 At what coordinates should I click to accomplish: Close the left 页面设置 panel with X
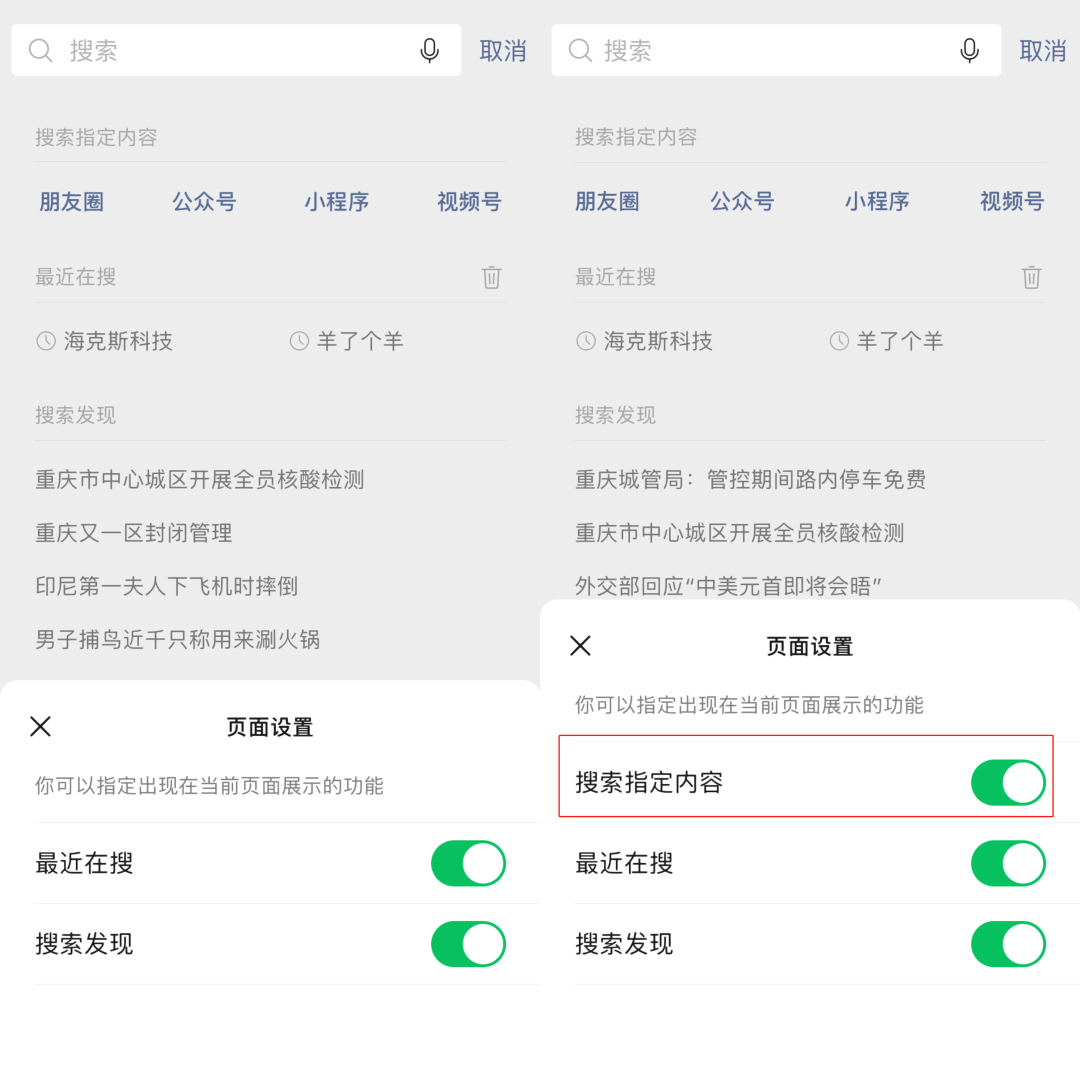click(x=41, y=726)
